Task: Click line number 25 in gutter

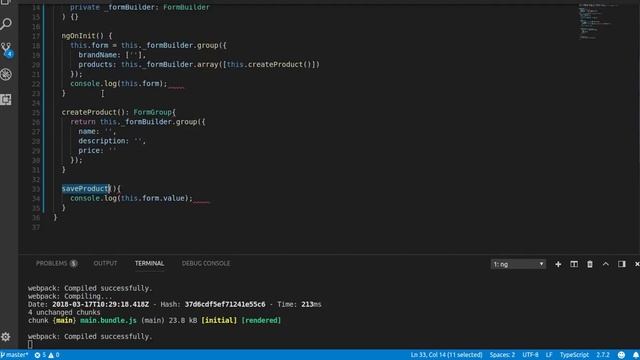Action: pyautogui.click(x=36, y=112)
